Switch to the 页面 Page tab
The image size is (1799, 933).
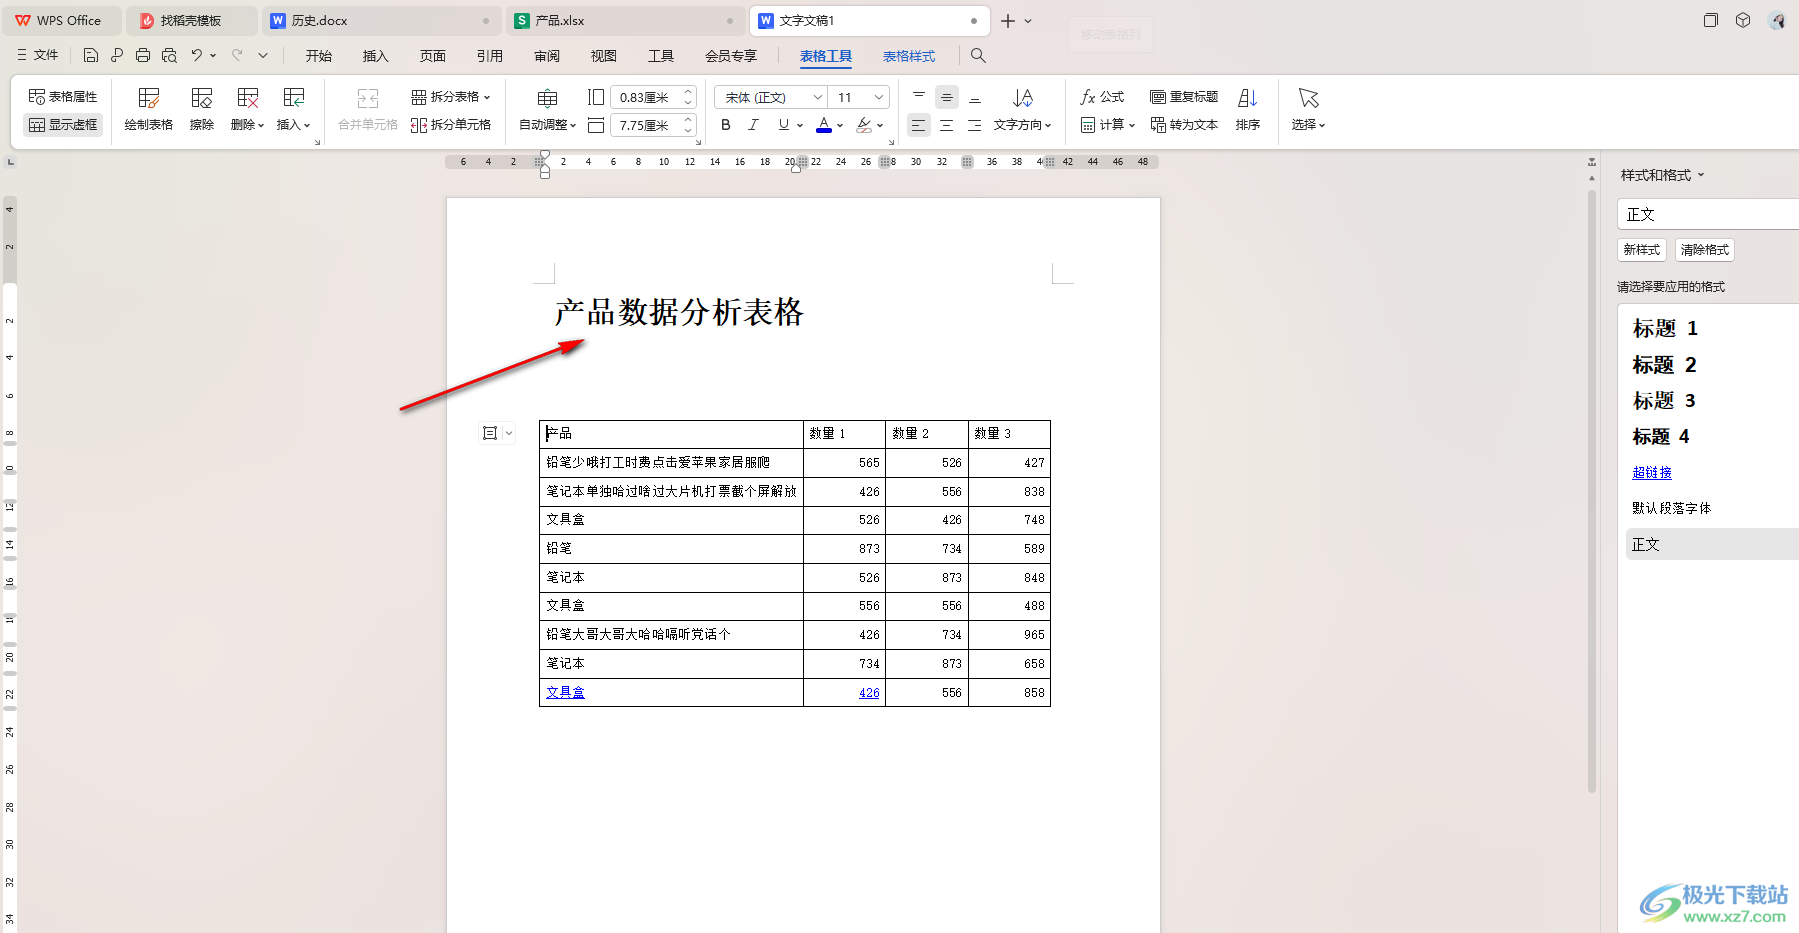point(433,56)
